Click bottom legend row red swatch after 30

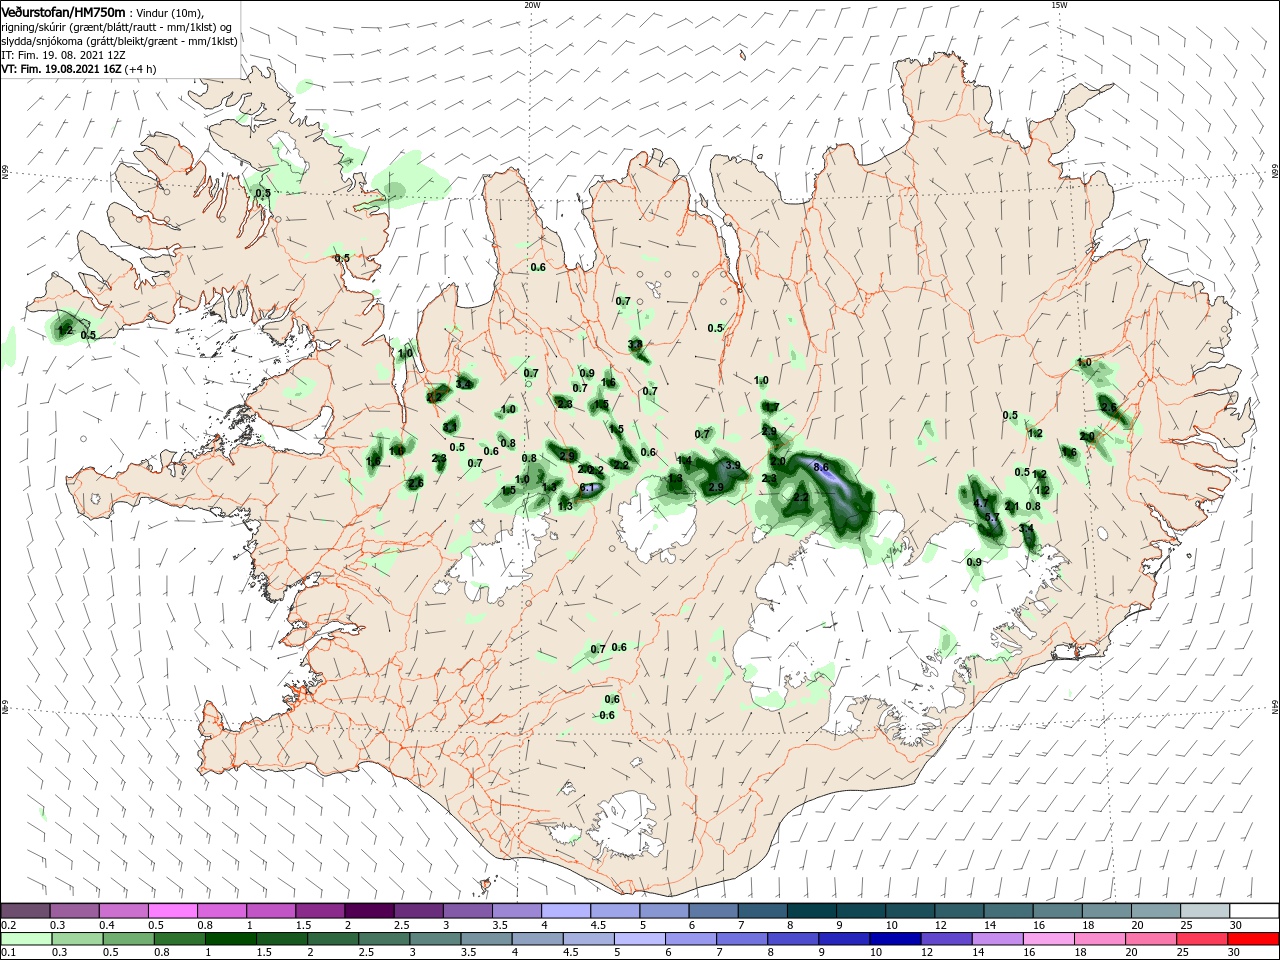tap(1251, 939)
